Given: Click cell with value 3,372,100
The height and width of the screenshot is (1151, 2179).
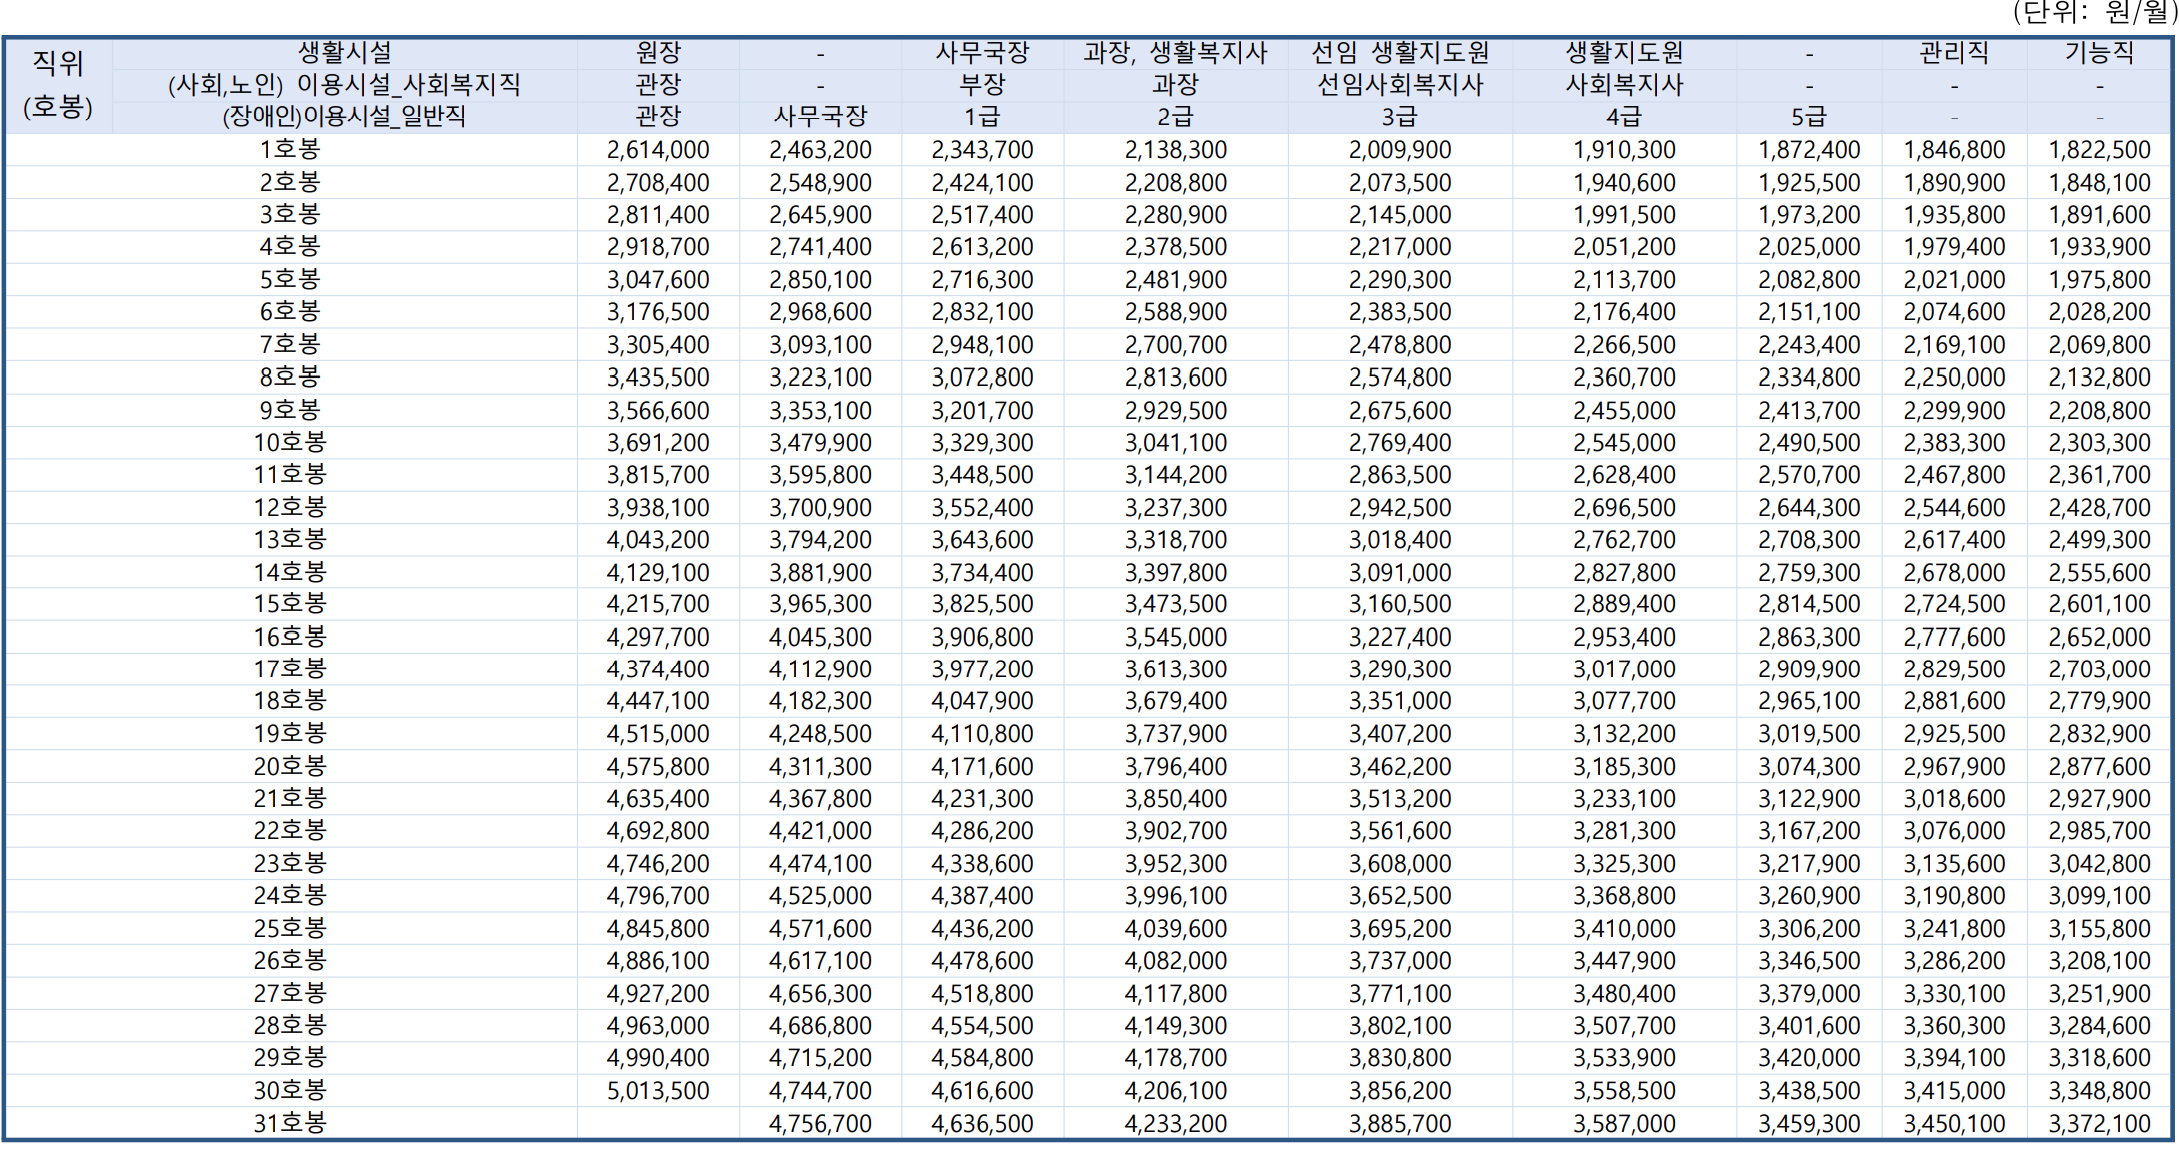Looking at the screenshot, I should (x=2099, y=1124).
